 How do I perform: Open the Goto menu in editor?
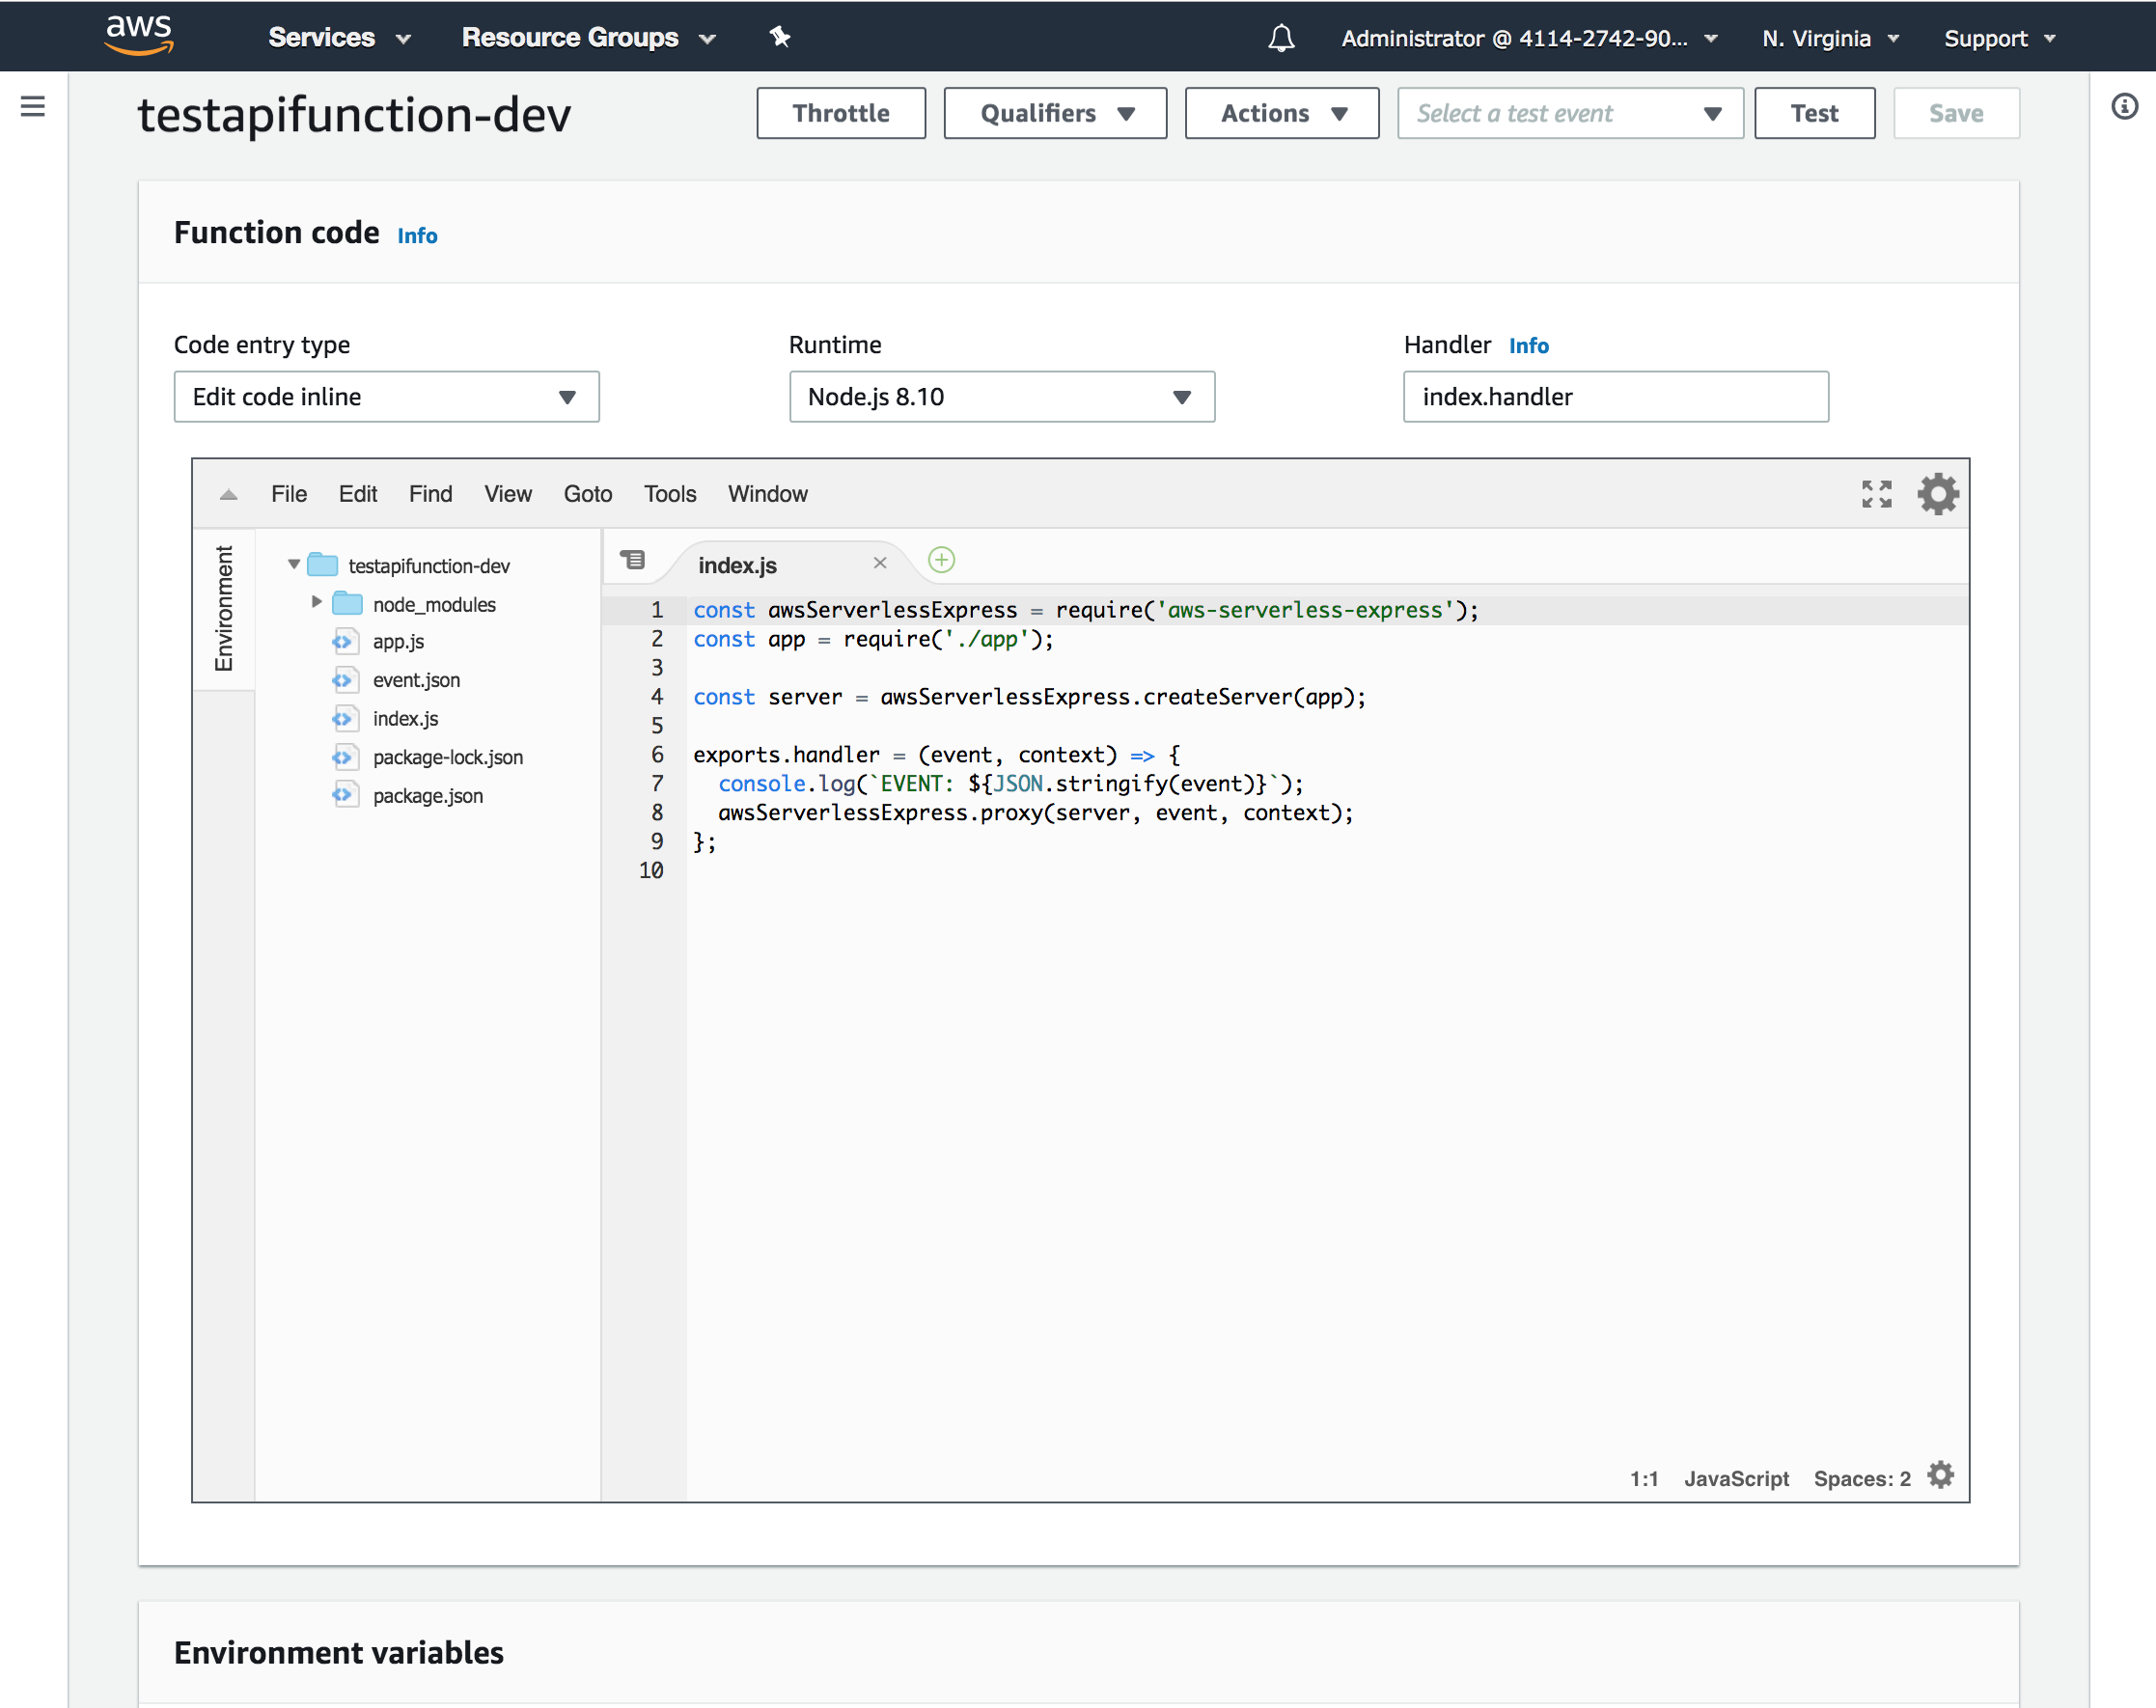pyautogui.click(x=587, y=494)
